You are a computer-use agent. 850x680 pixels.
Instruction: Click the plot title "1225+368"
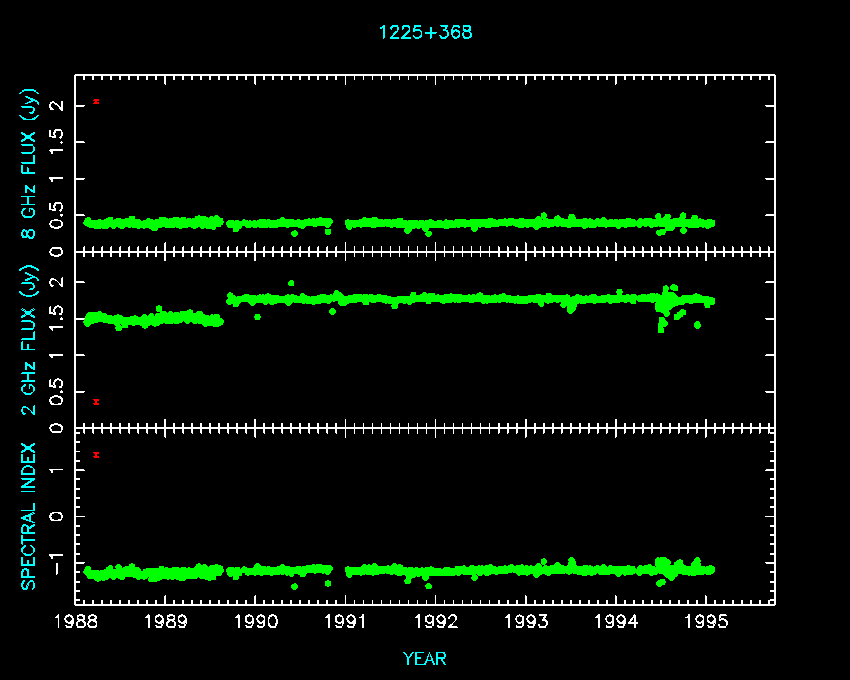[x=425, y=32]
